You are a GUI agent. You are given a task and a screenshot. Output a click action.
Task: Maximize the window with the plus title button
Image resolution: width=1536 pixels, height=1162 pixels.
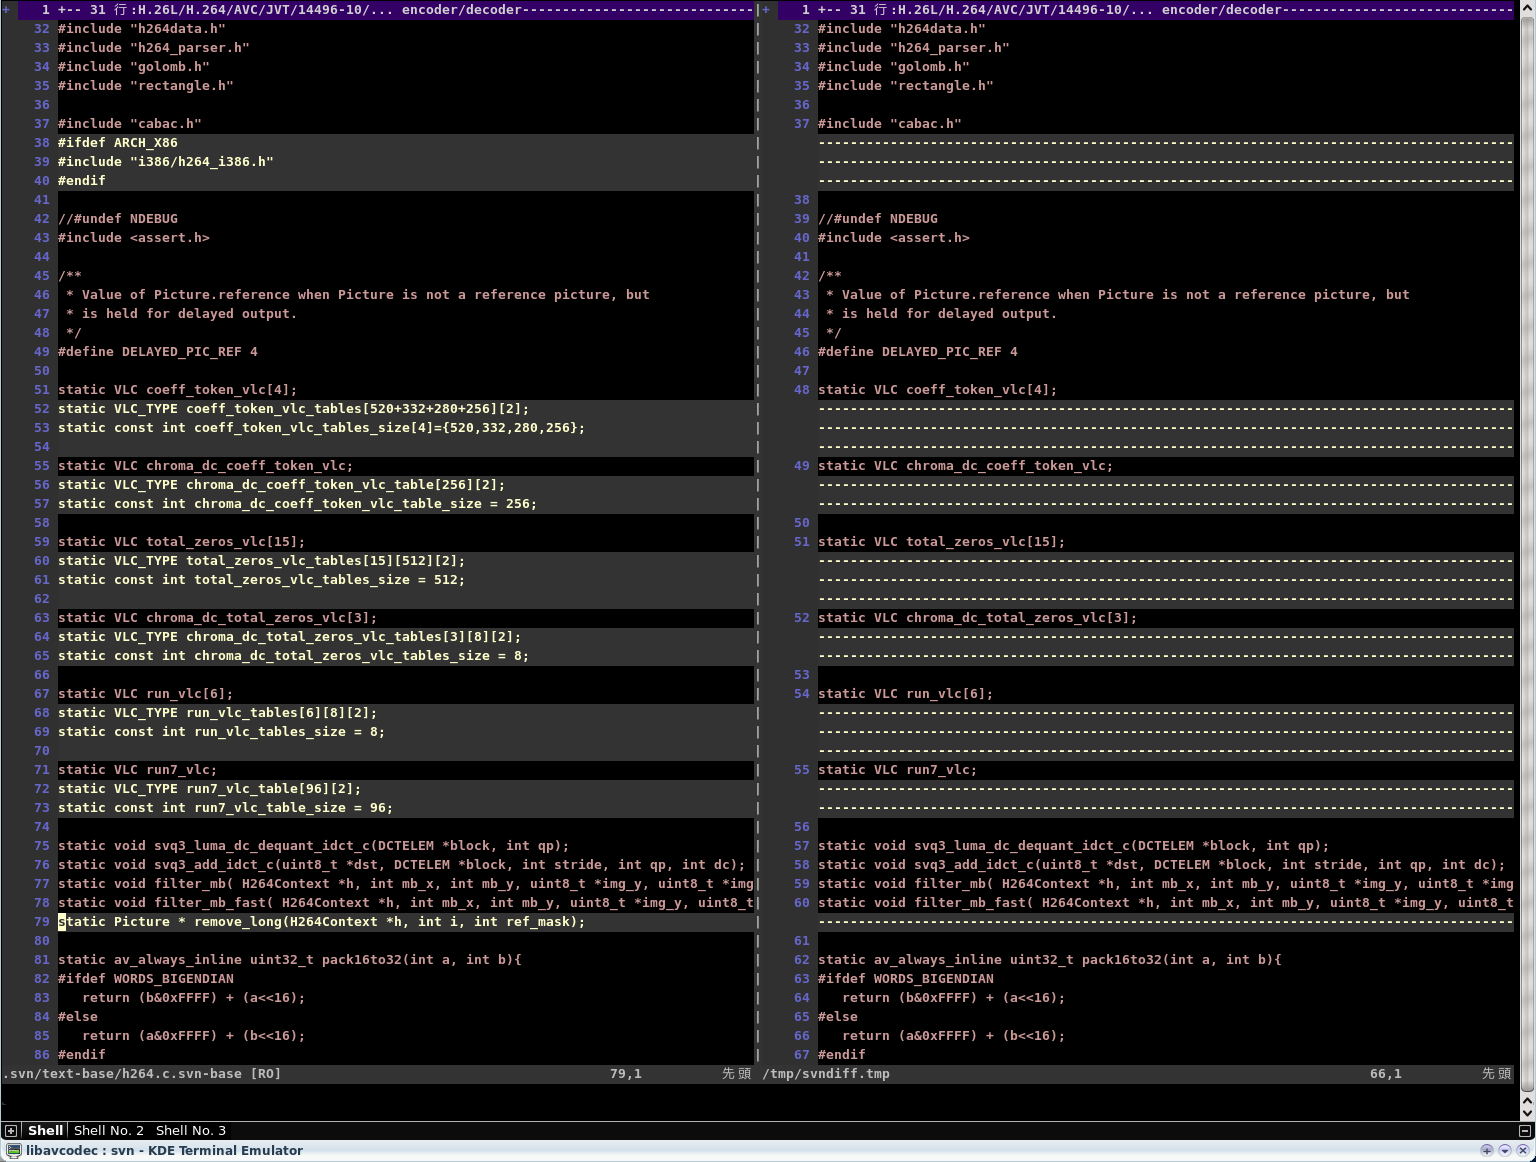1487,1151
